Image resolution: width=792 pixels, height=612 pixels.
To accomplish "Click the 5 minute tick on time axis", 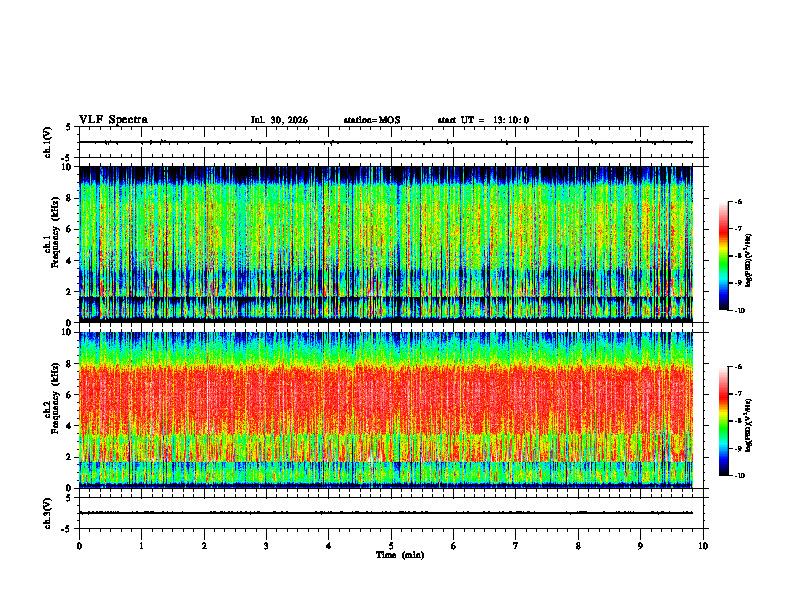I will coord(391,546).
